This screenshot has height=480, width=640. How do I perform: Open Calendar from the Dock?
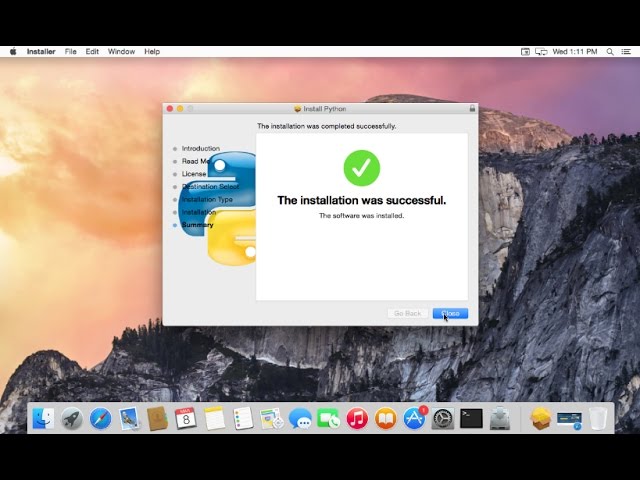(186, 418)
